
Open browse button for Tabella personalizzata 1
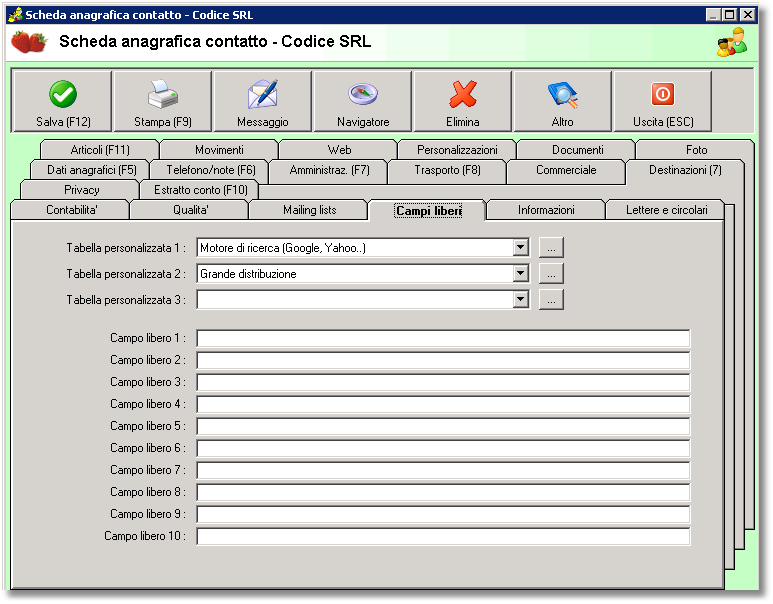pos(551,248)
